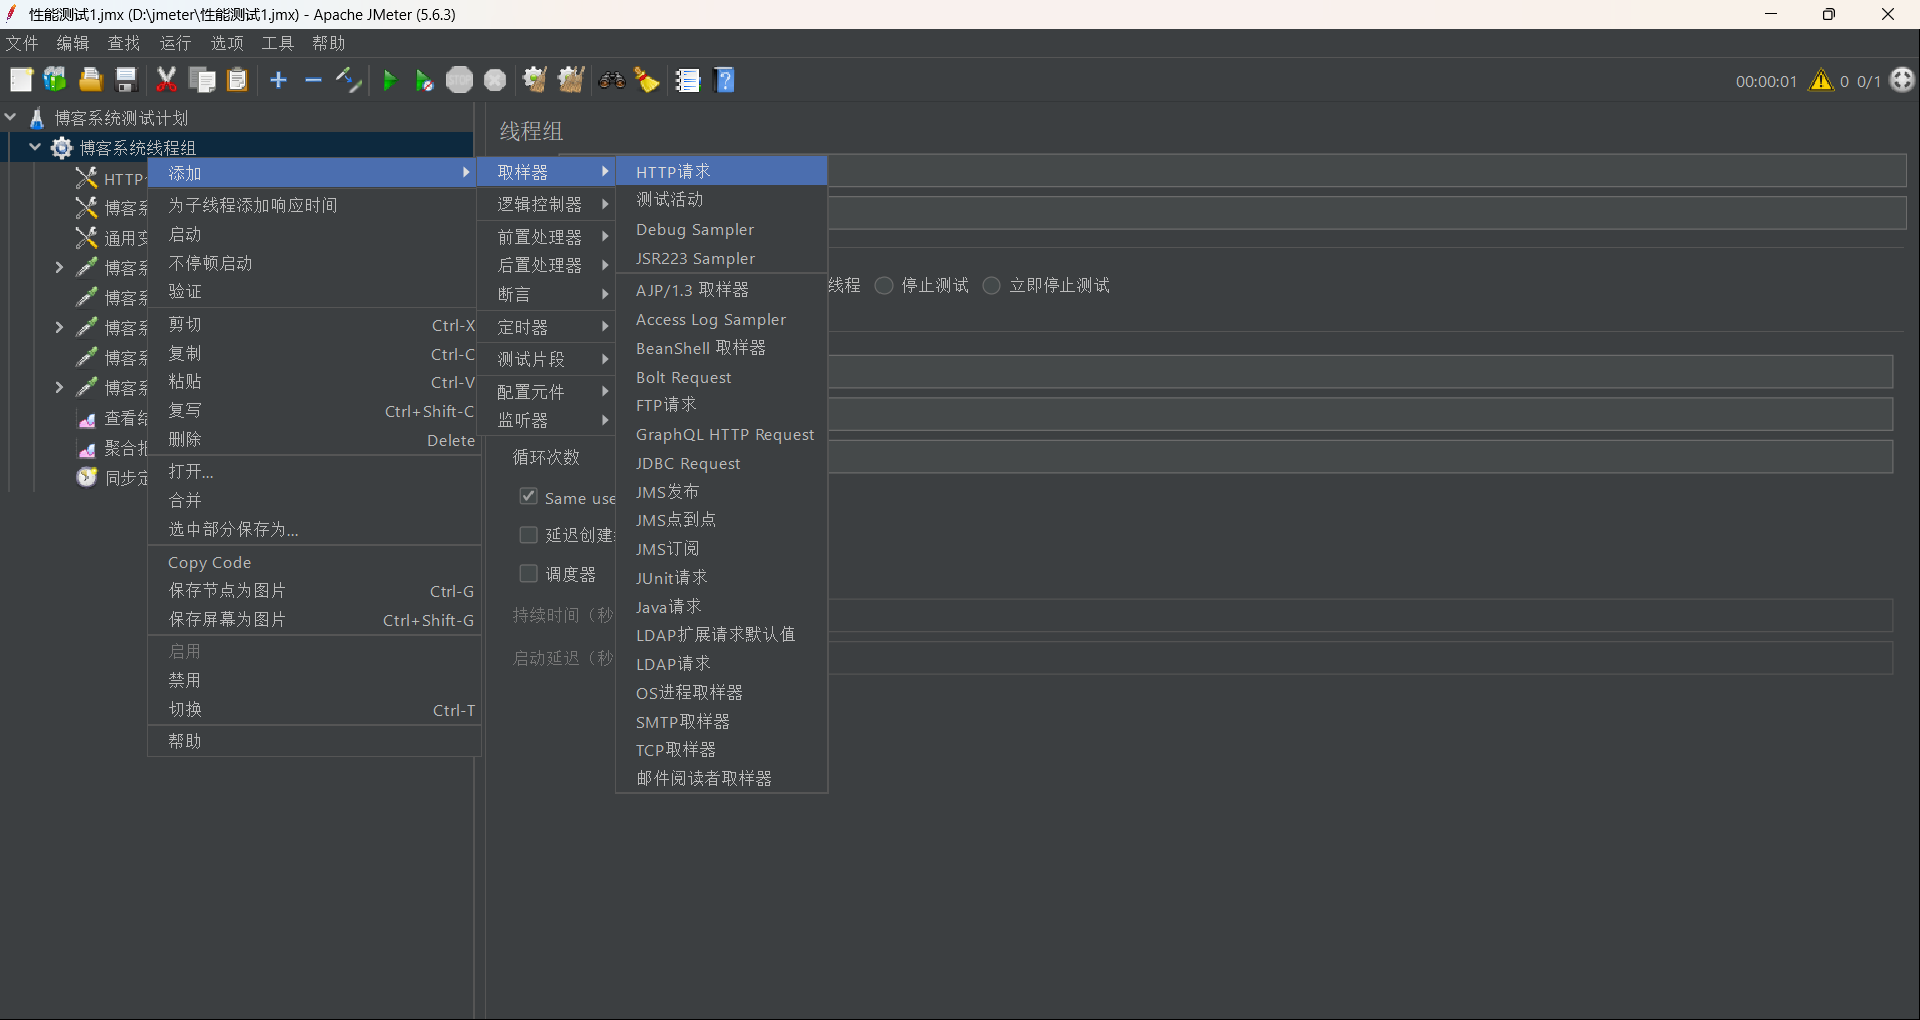Open the 文件 menu
This screenshot has width=1920, height=1020.
click(22, 43)
